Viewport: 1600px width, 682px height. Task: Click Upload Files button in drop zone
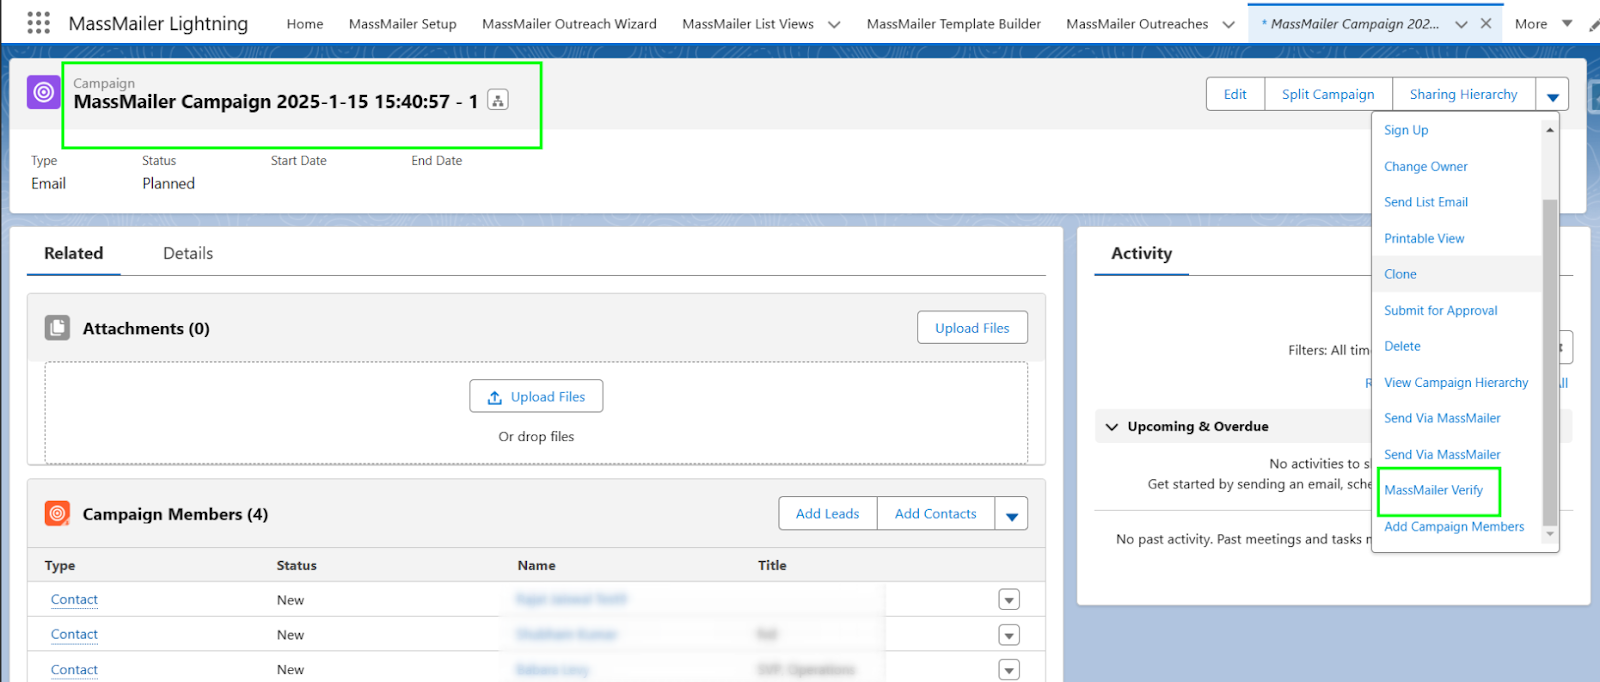[x=536, y=396]
